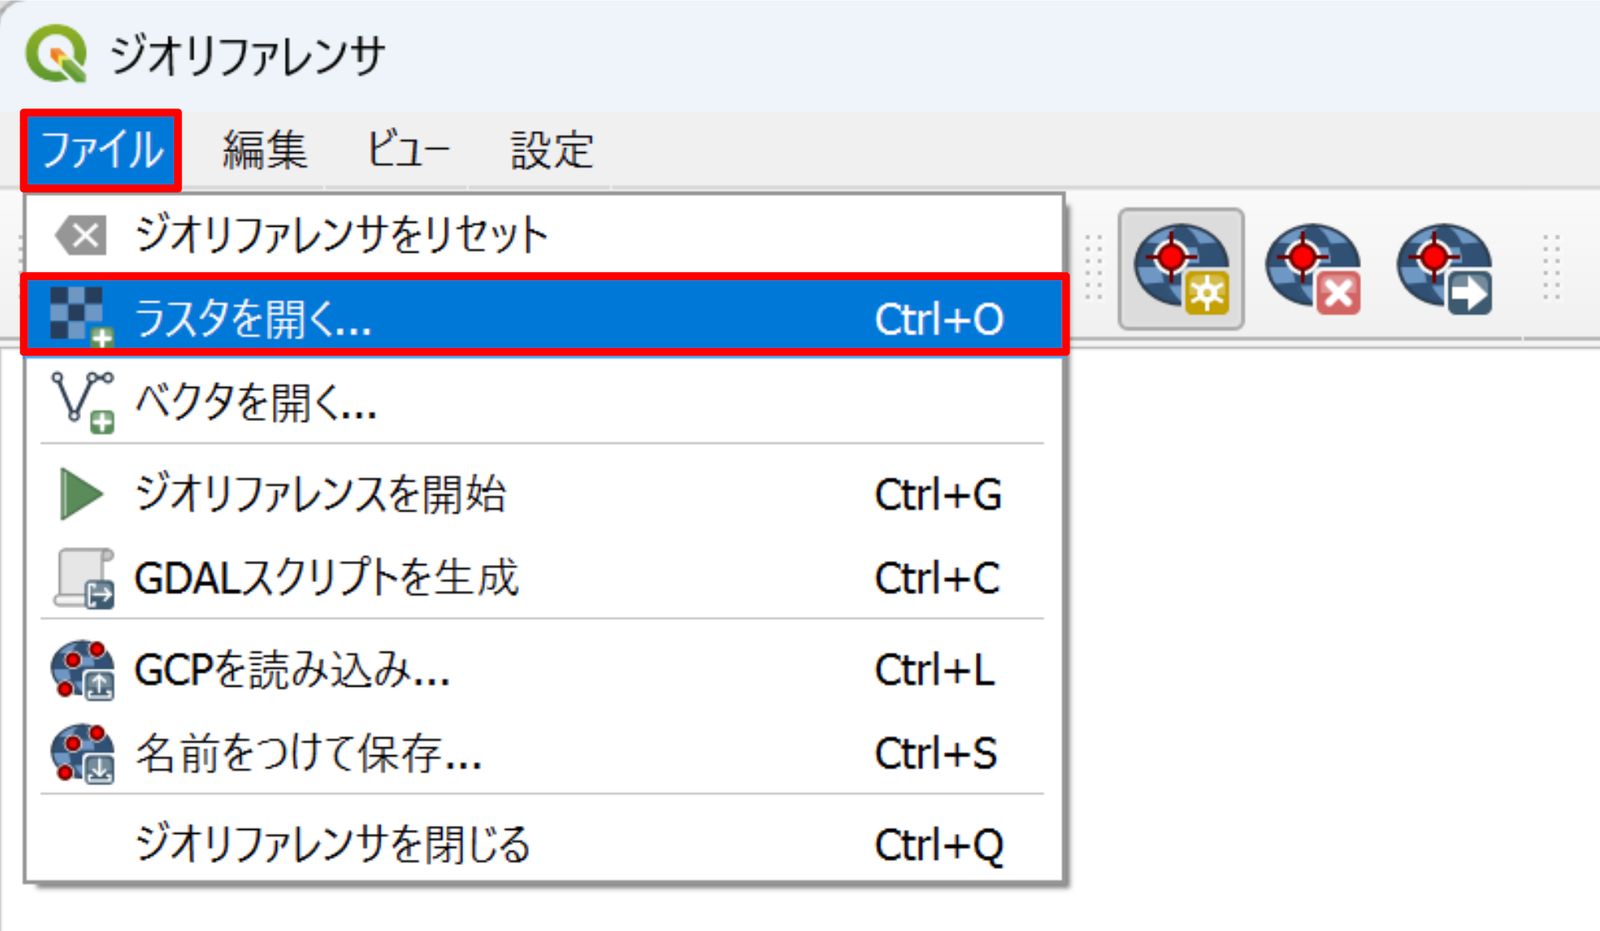Screen dimensions: 1600x931
Task: Choose ジオリファレンサを閉じる
Action: [544, 845]
